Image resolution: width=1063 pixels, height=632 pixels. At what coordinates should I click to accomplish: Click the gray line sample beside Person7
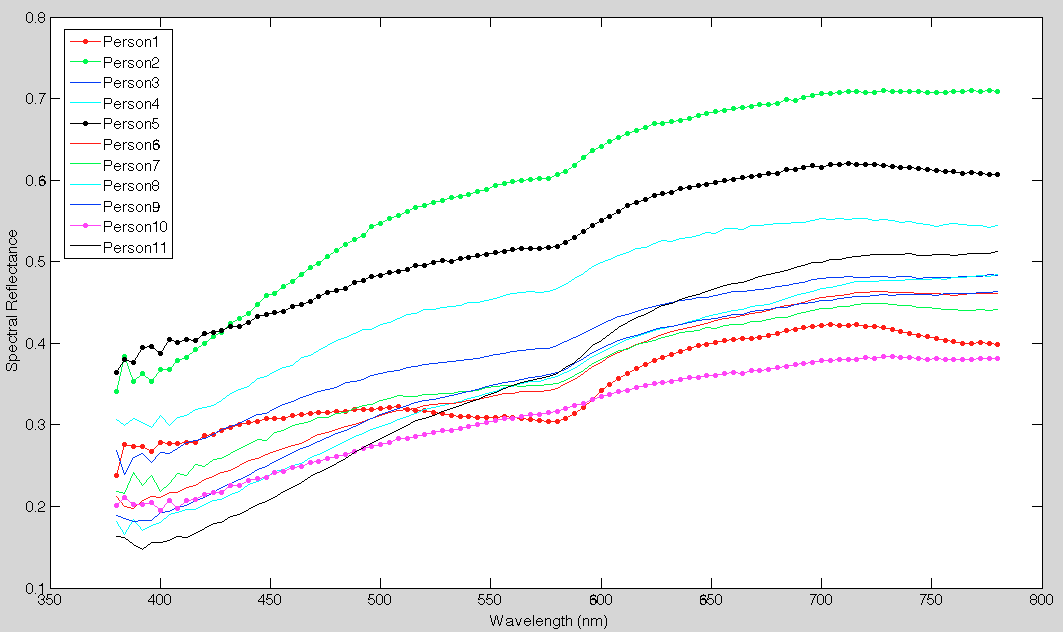coord(85,163)
